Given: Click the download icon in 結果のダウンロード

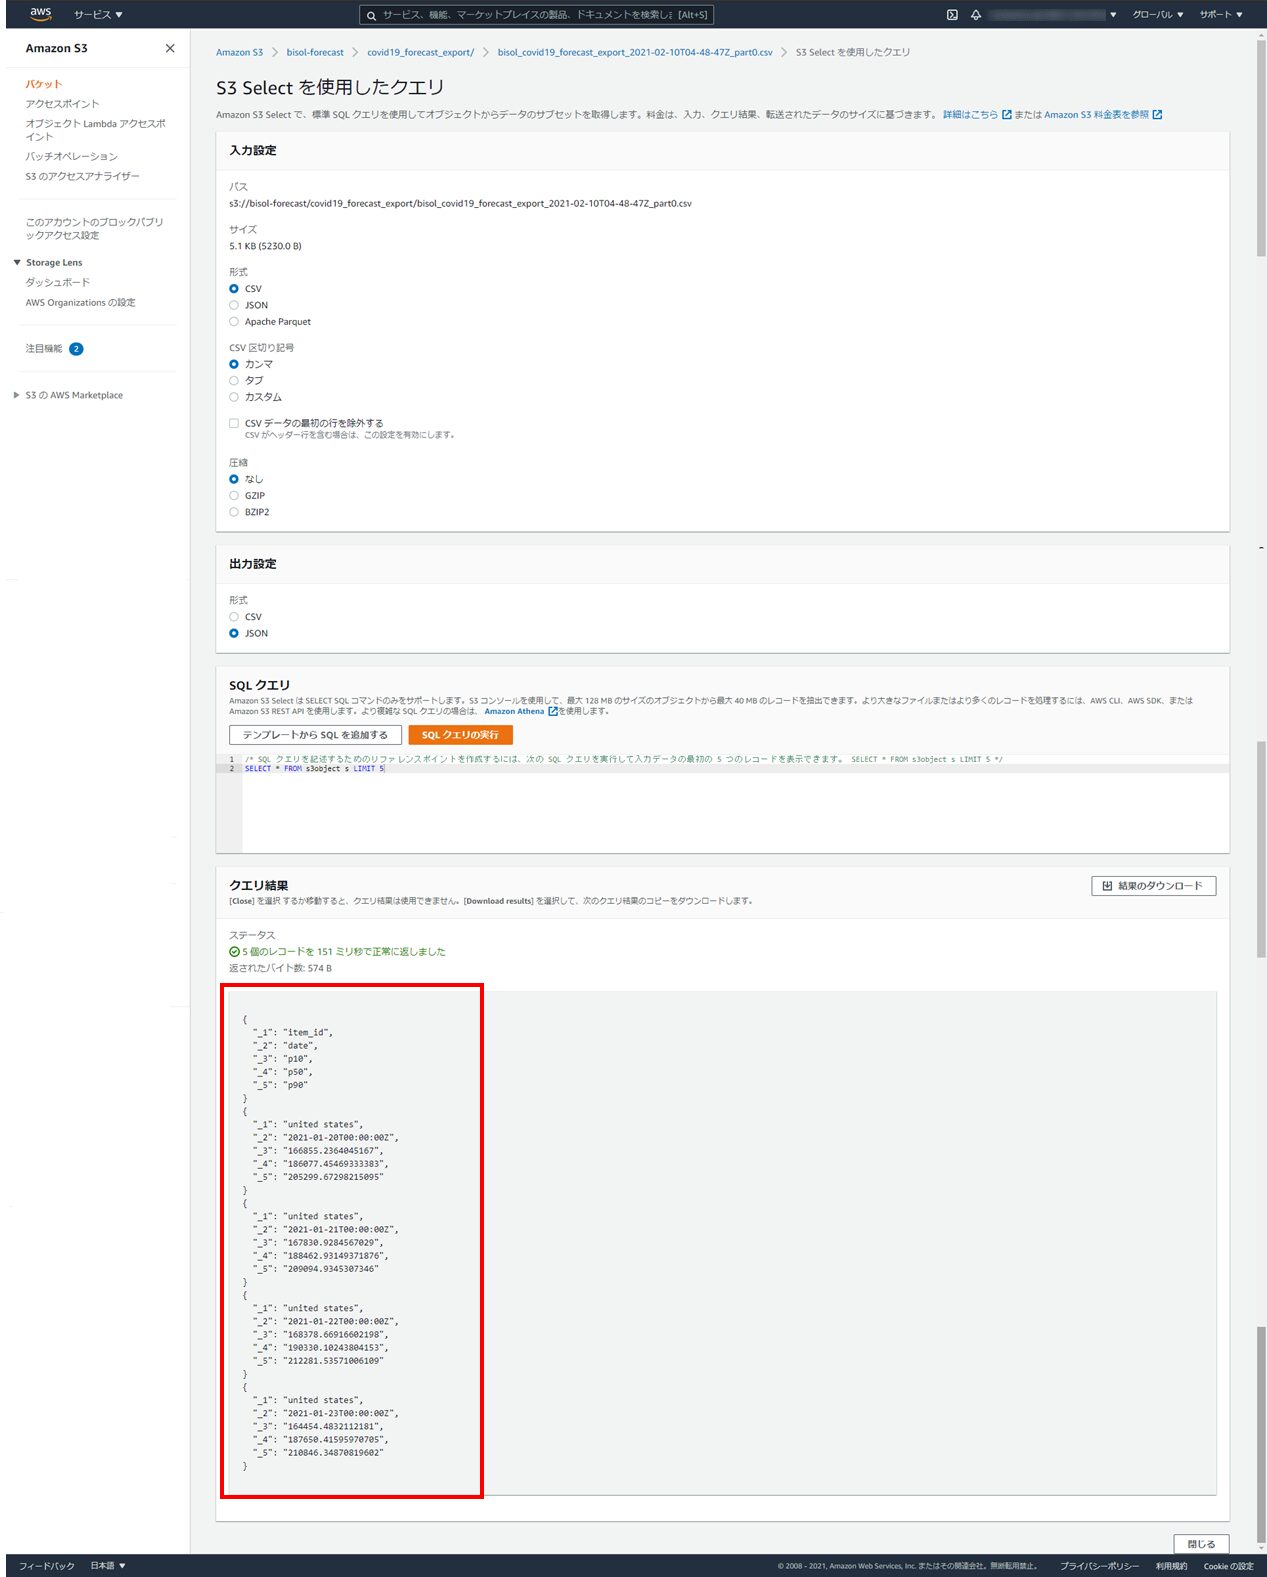Looking at the screenshot, I should point(1107,886).
